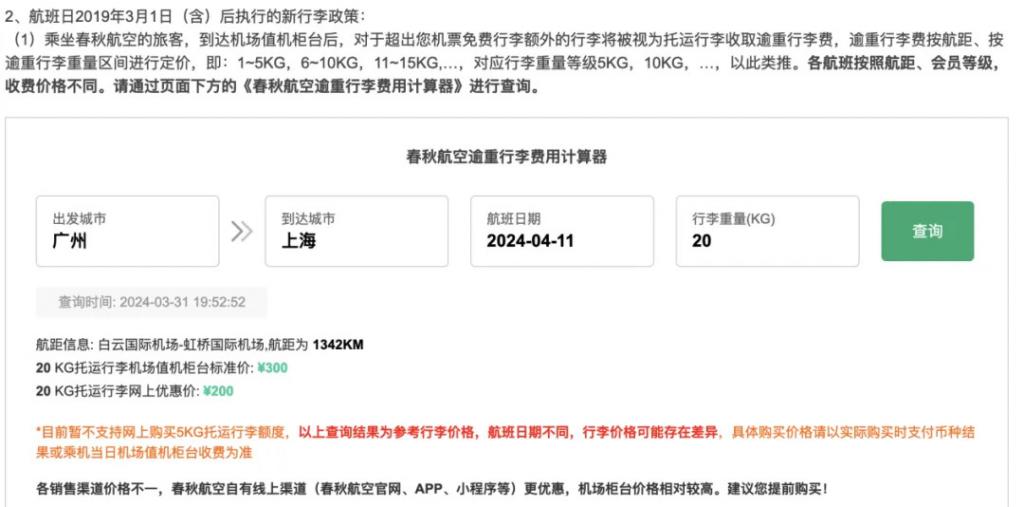Click the double-chevron arrow between the city fields
The width and height of the screenshot is (1024, 507).
point(242,231)
